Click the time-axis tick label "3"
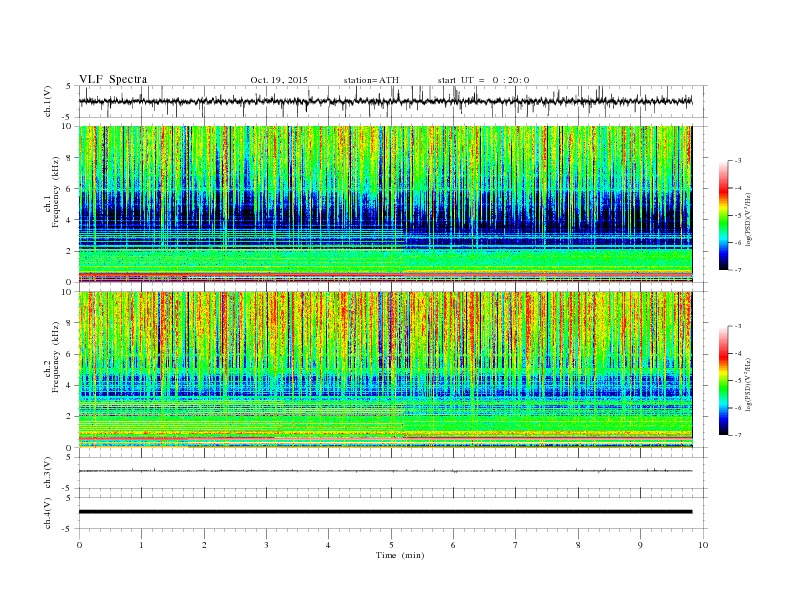Screen dimensions: 792x612 [x=266, y=545]
